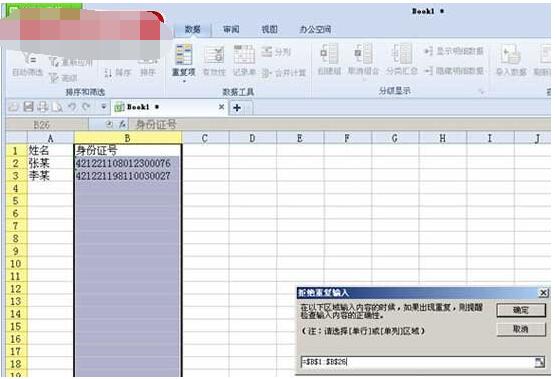Click the B26 name box

point(46,124)
